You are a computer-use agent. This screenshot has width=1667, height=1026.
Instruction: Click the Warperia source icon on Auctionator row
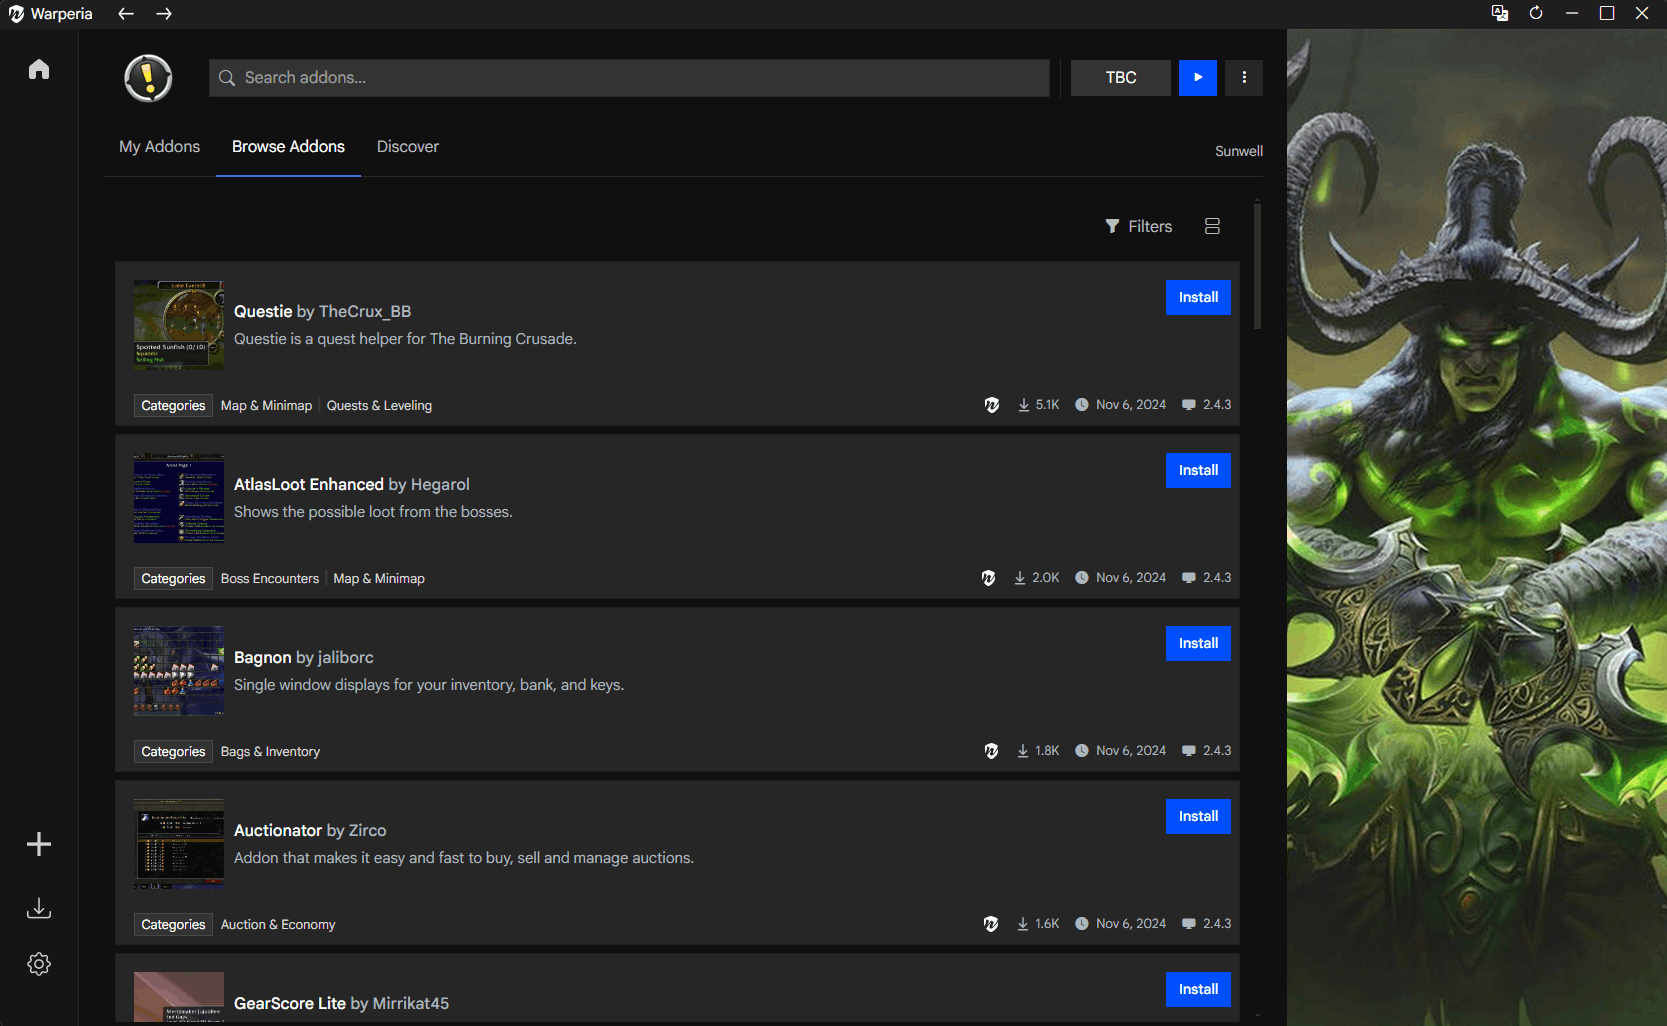(x=991, y=924)
